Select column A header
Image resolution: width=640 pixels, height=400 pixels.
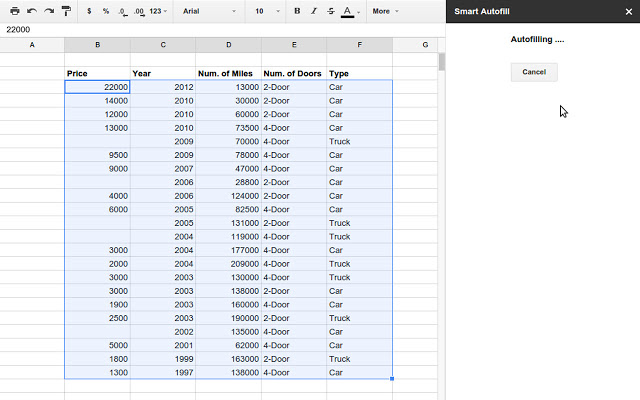pos(32,45)
